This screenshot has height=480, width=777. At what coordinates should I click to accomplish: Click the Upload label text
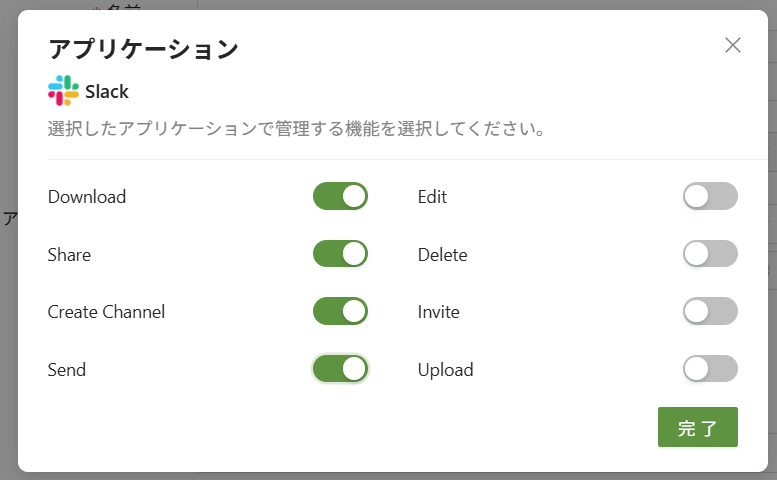(x=445, y=370)
